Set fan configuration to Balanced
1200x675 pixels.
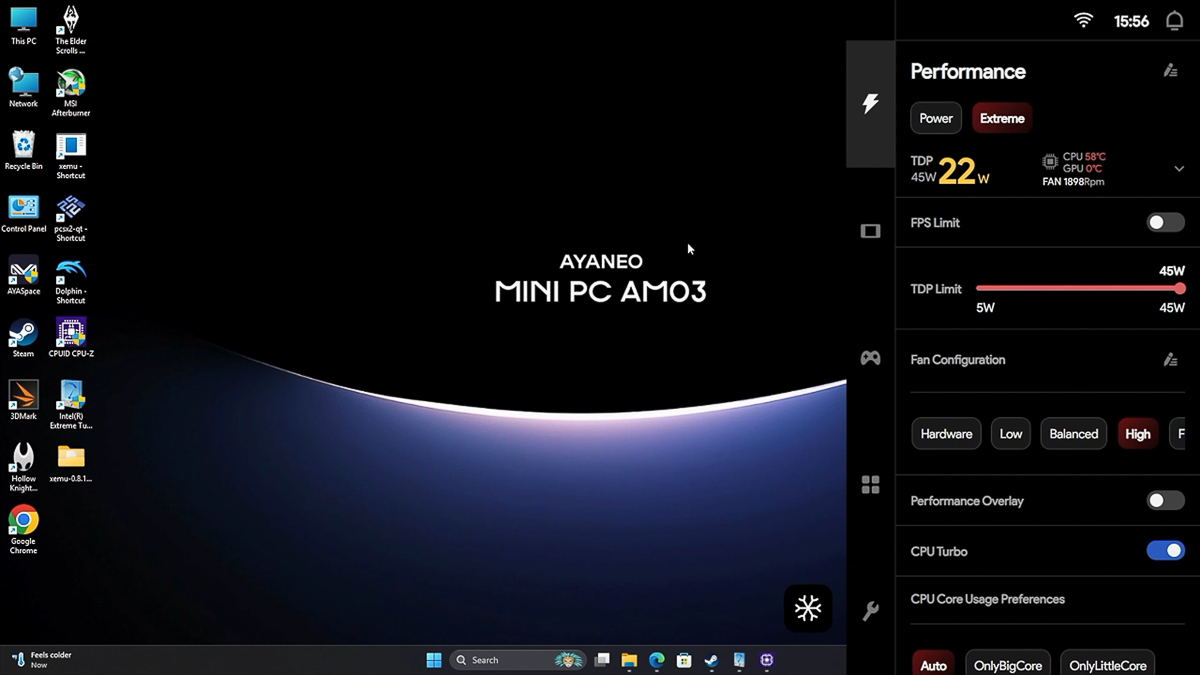(1074, 434)
